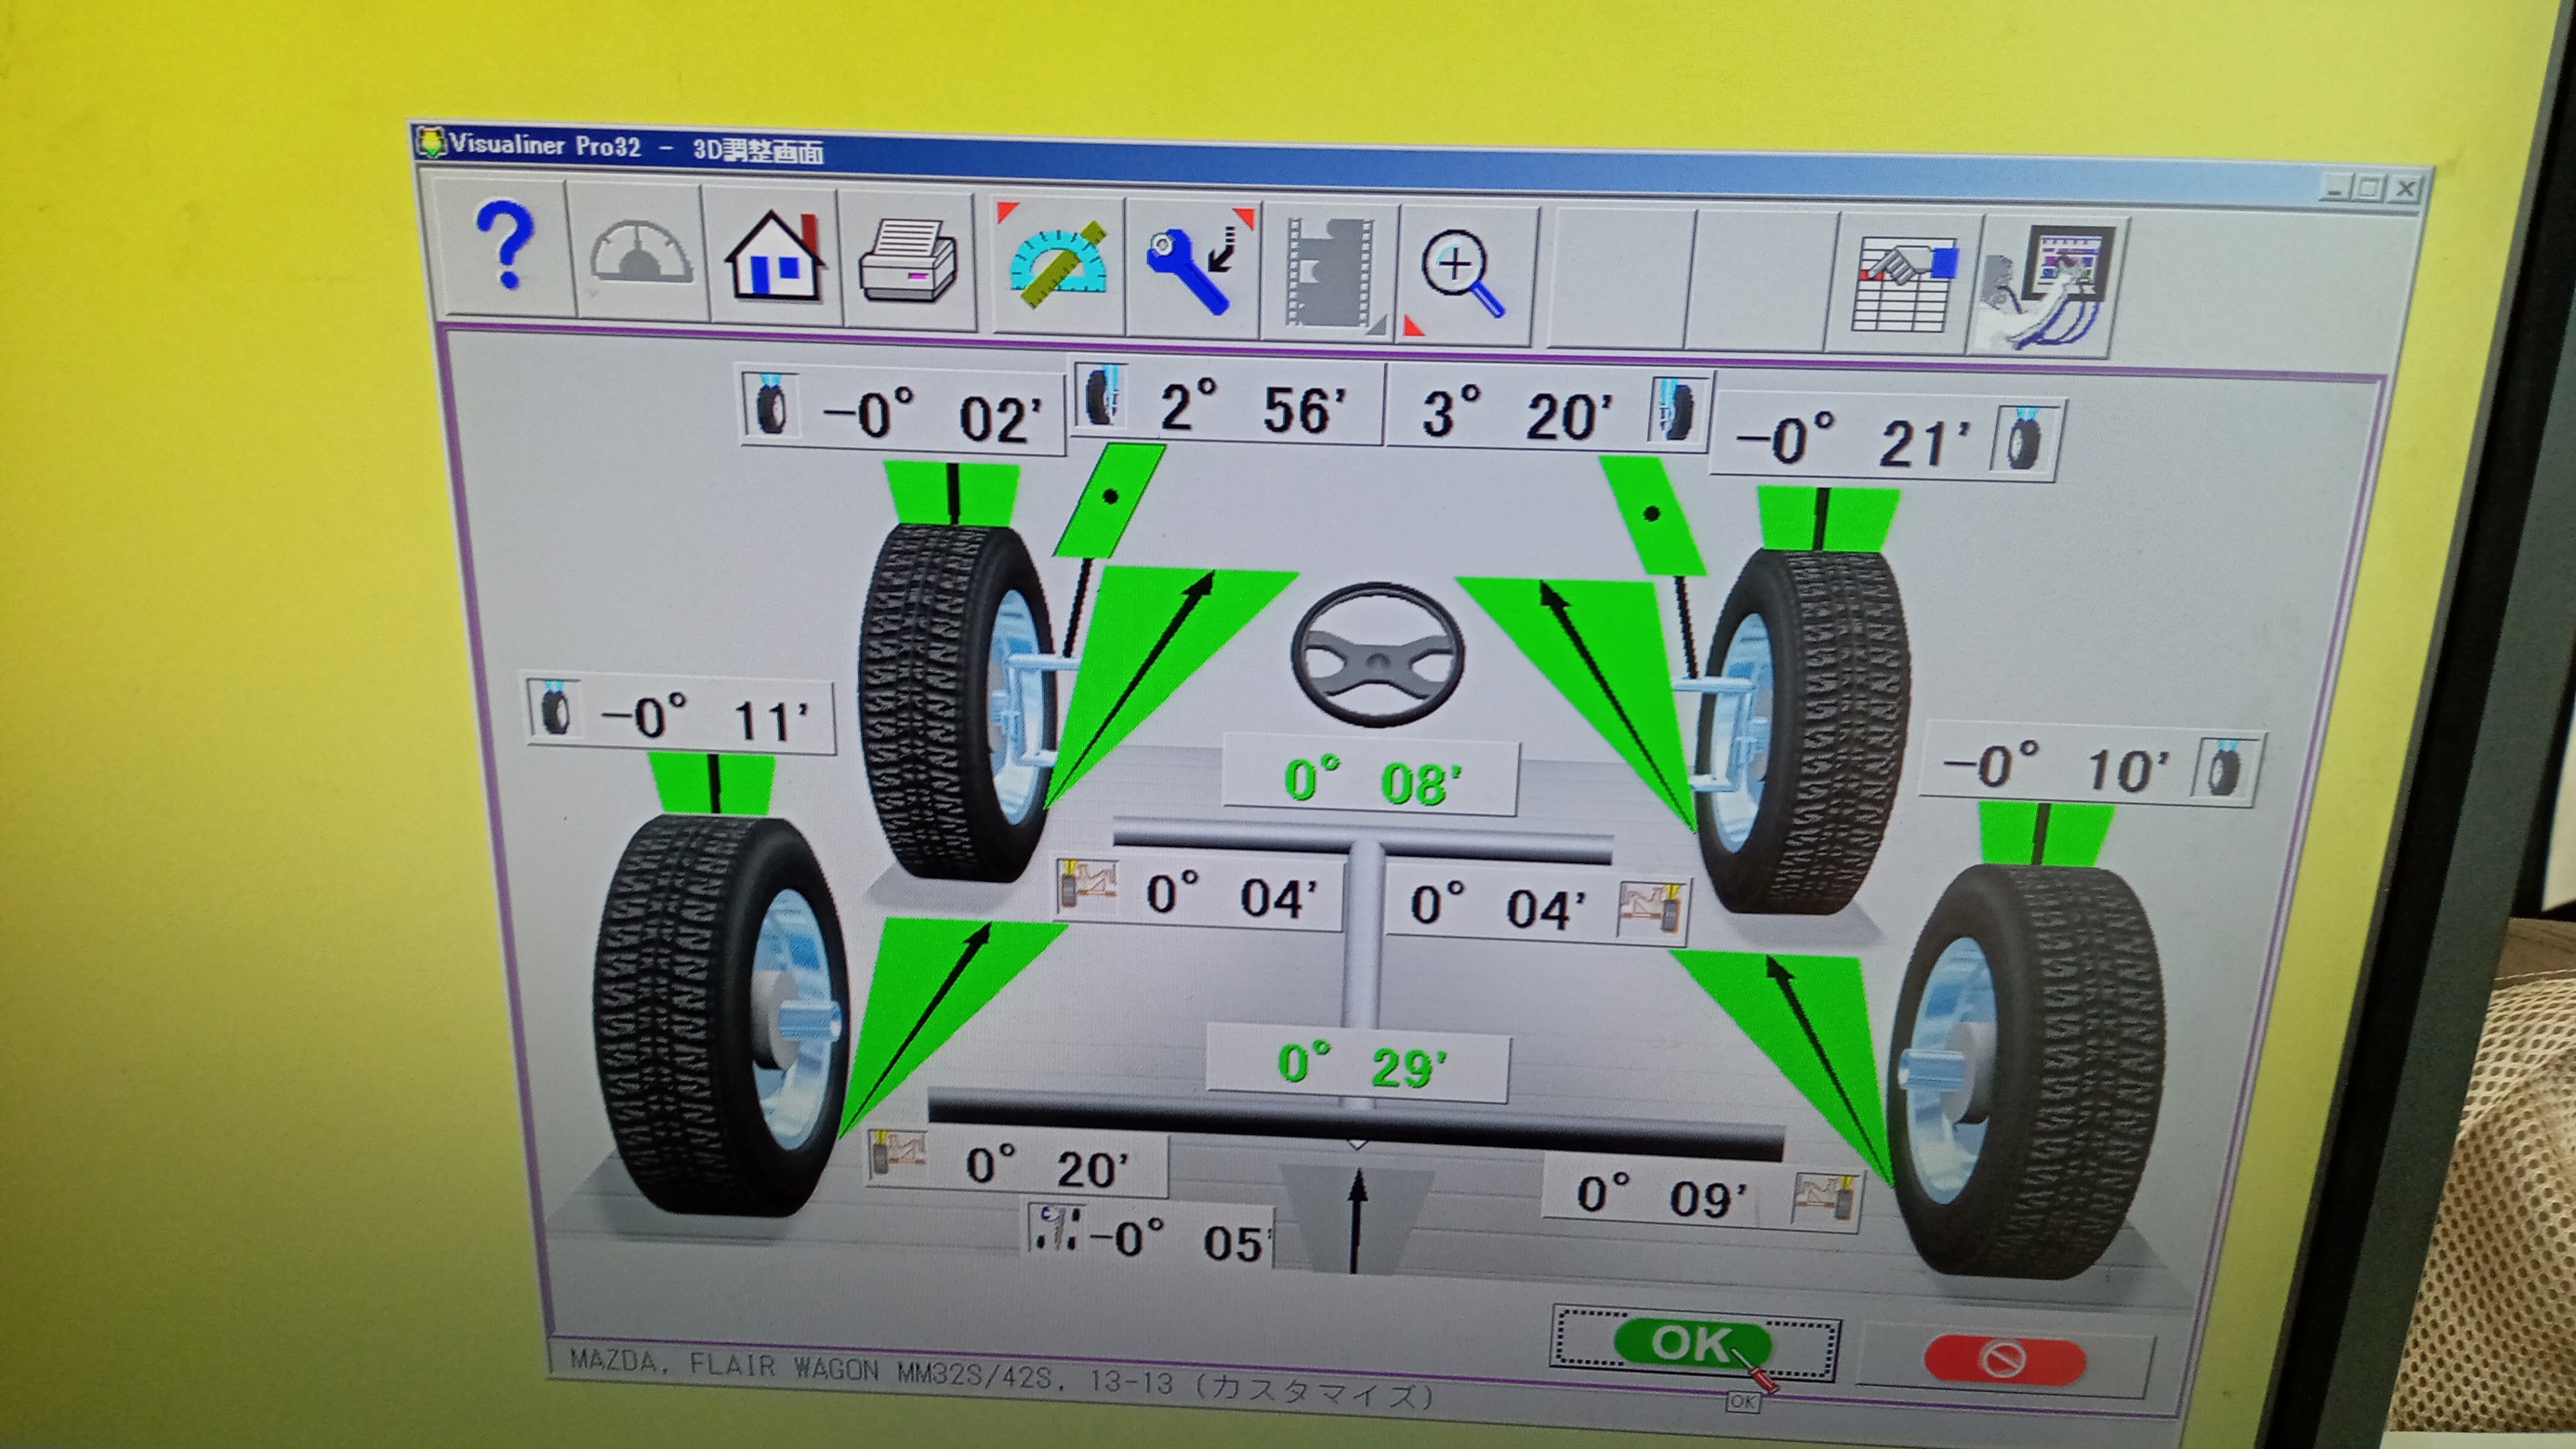Click the home icon in the toolbar
Screen dimensions: 2576x1449
[773, 255]
